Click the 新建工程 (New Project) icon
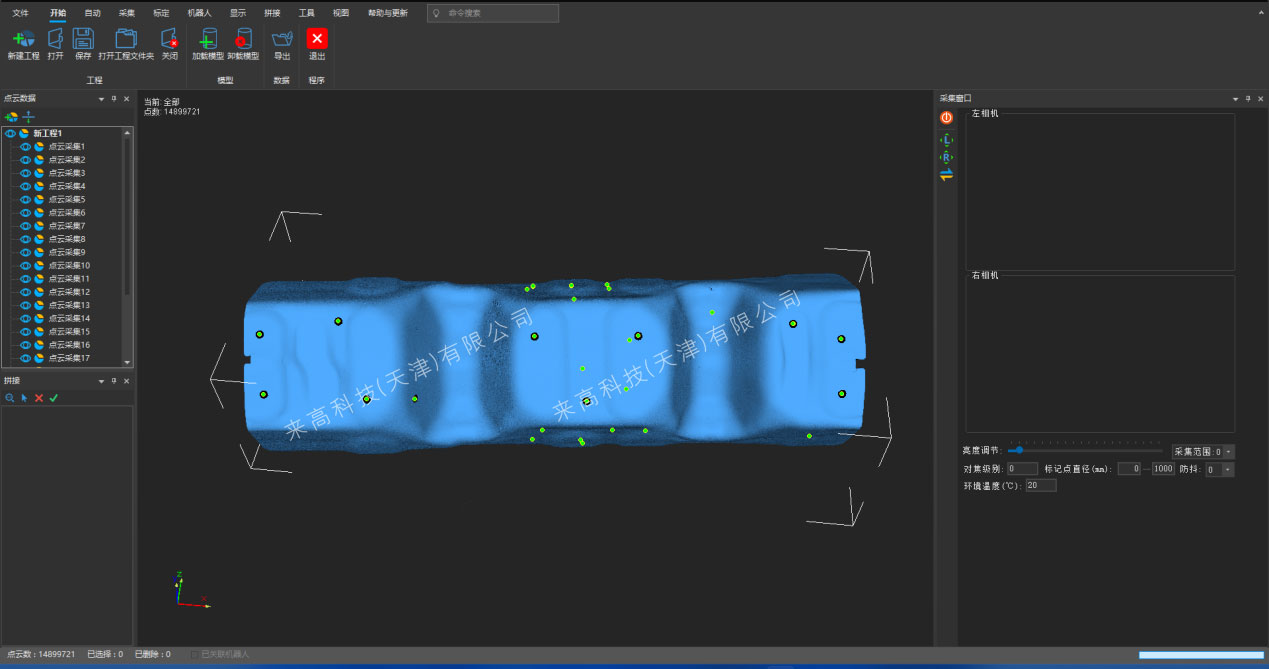Viewport: 1269px width, 669px height. tap(23, 39)
